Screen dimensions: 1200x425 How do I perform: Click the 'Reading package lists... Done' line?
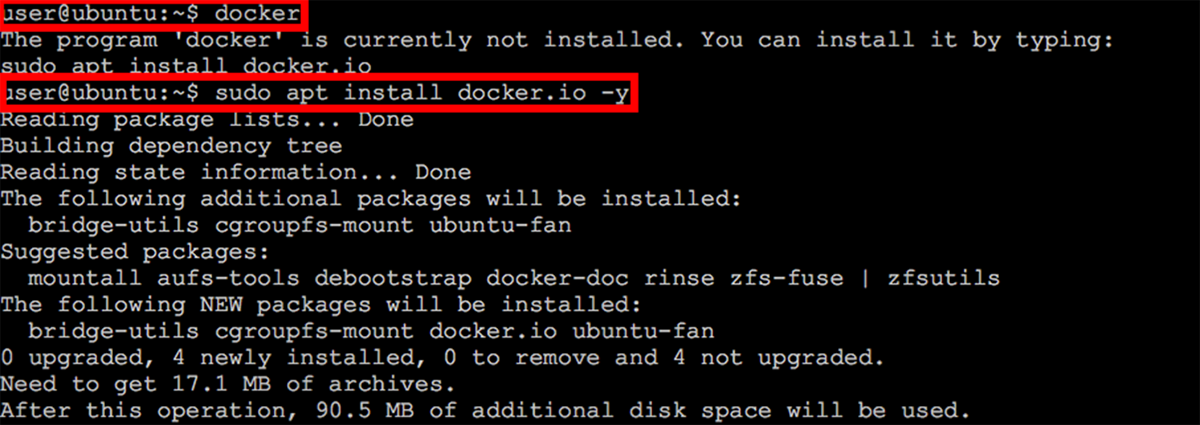point(207,119)
